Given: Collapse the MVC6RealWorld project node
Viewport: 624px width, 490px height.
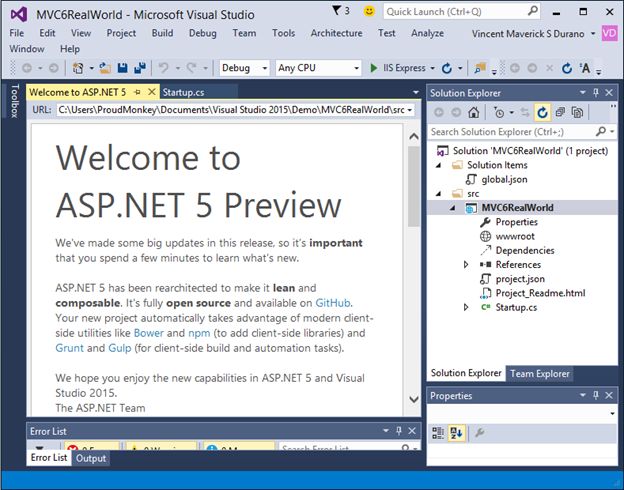Looking at the screenshot, I should click(x=452, y=208).
